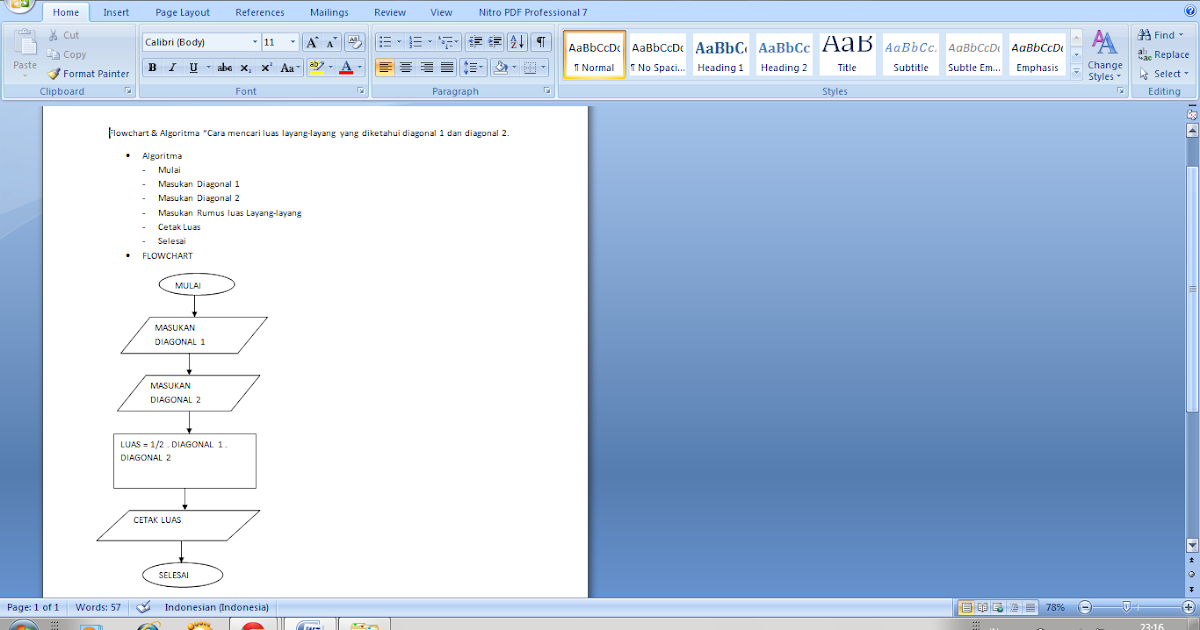Sort text alphabetically with A-Z icon
The image size is (1200, 630).
(x=517, y=42)
